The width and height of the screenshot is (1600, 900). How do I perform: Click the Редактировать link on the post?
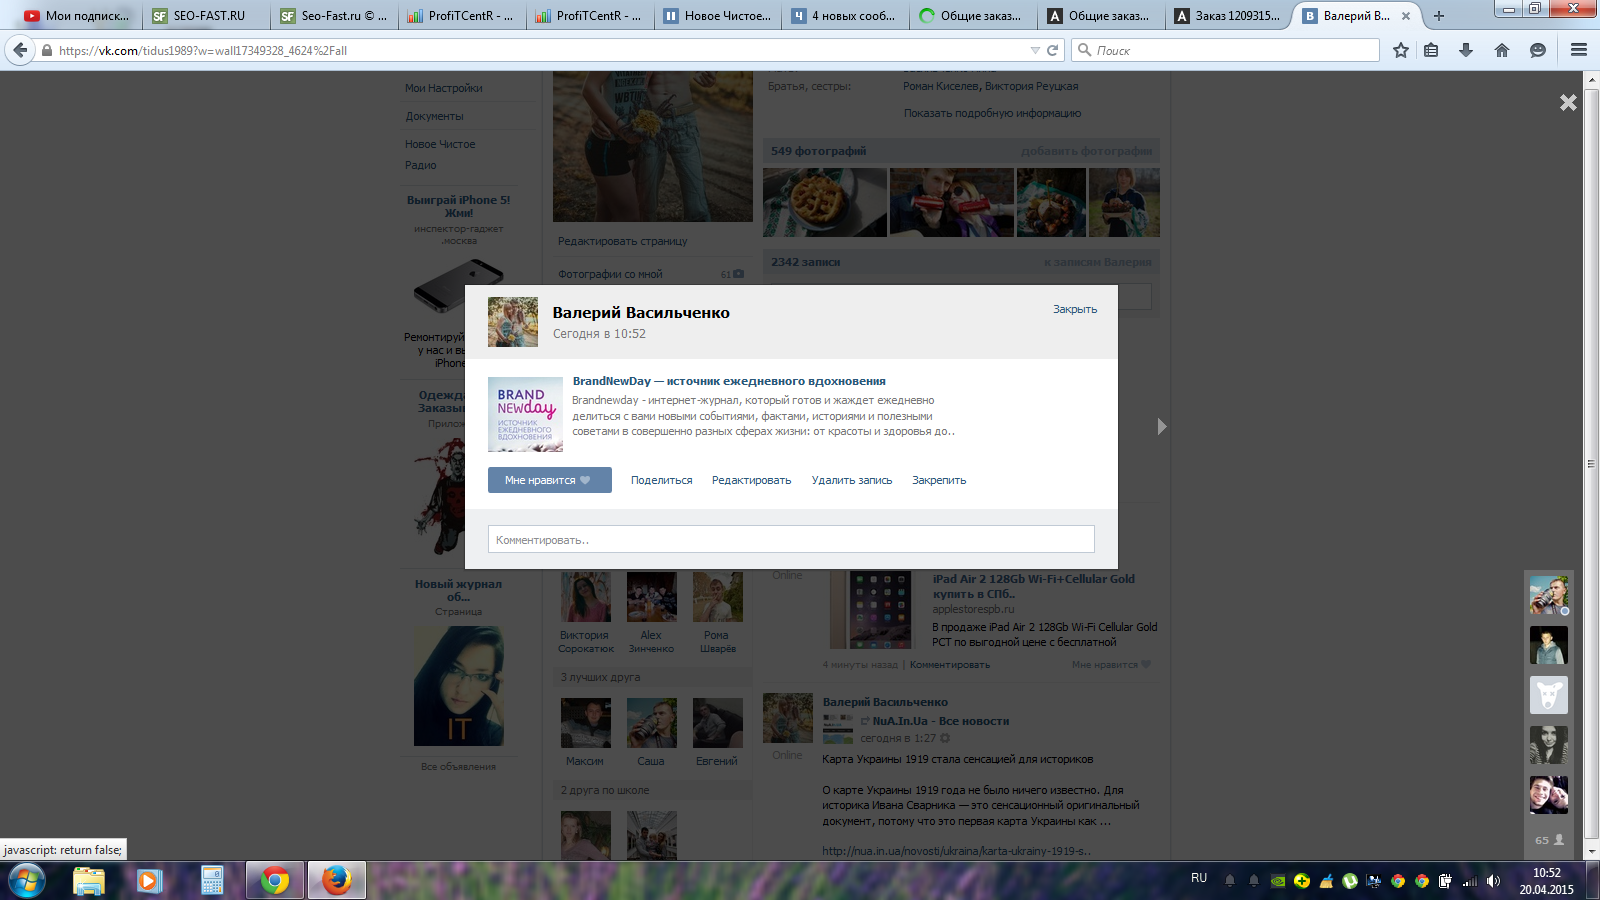751,480
